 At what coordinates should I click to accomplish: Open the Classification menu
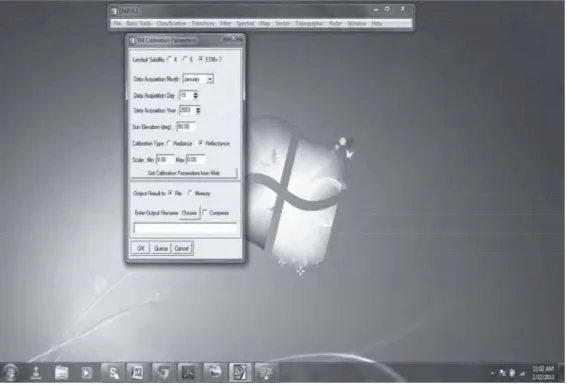[171, 23]
